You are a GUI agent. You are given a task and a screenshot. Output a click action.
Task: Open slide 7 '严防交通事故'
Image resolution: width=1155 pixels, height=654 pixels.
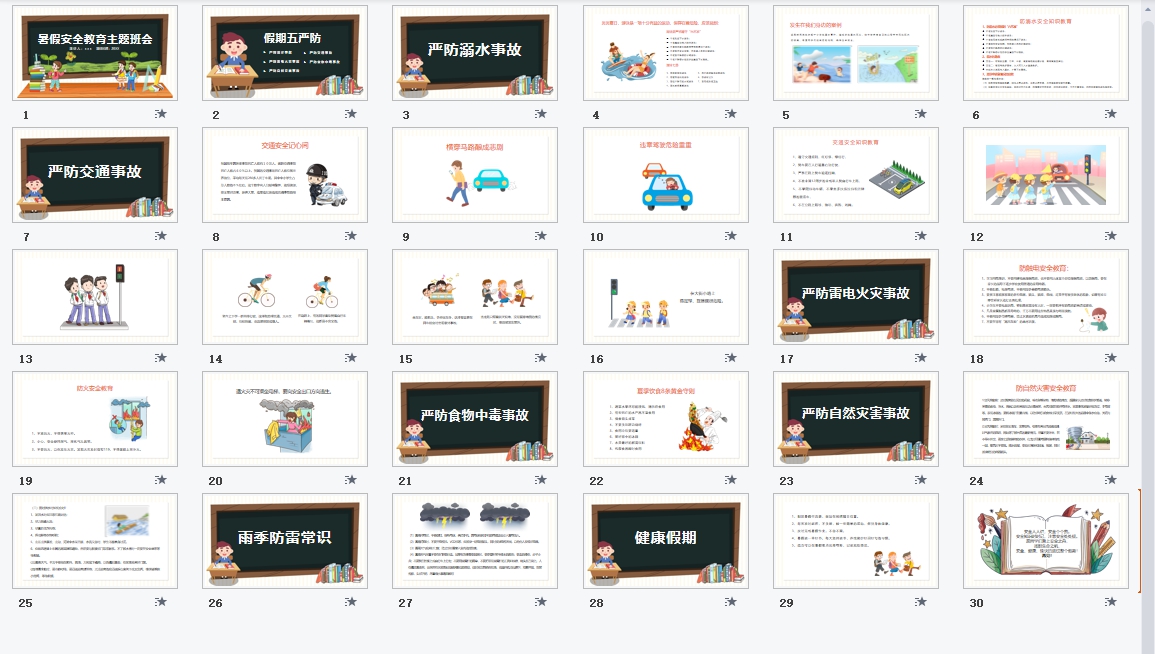point(95,176)
